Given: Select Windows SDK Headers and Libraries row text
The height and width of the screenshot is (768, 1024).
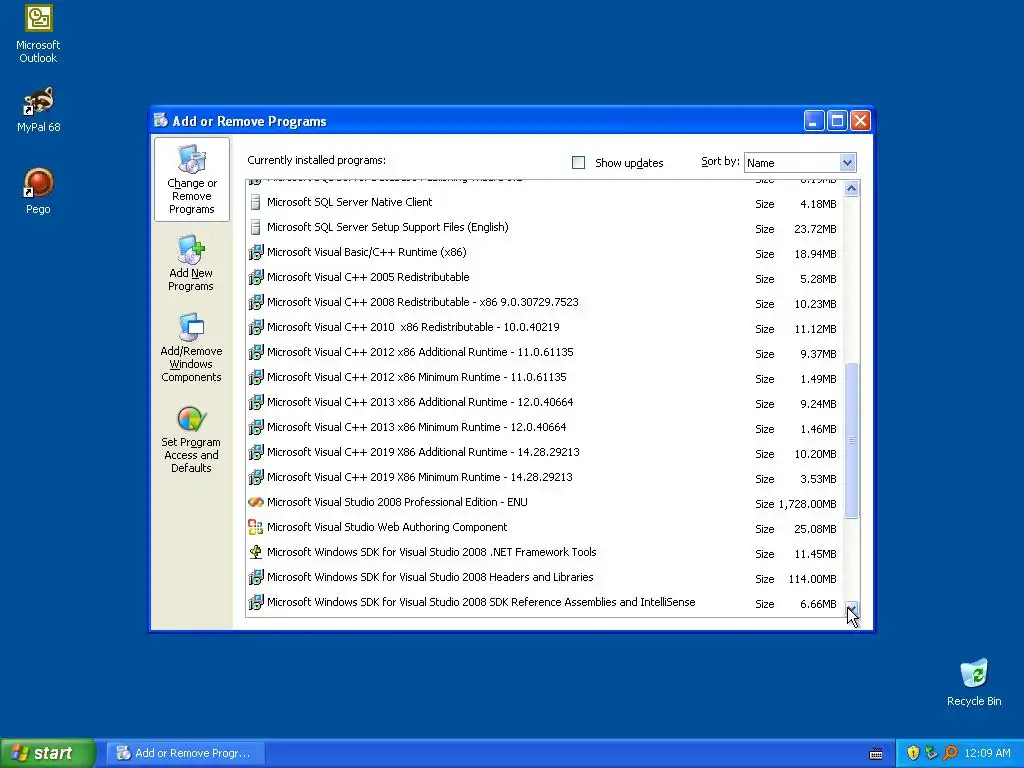Looking at the screenshot, I should click(x=430, y=577).
